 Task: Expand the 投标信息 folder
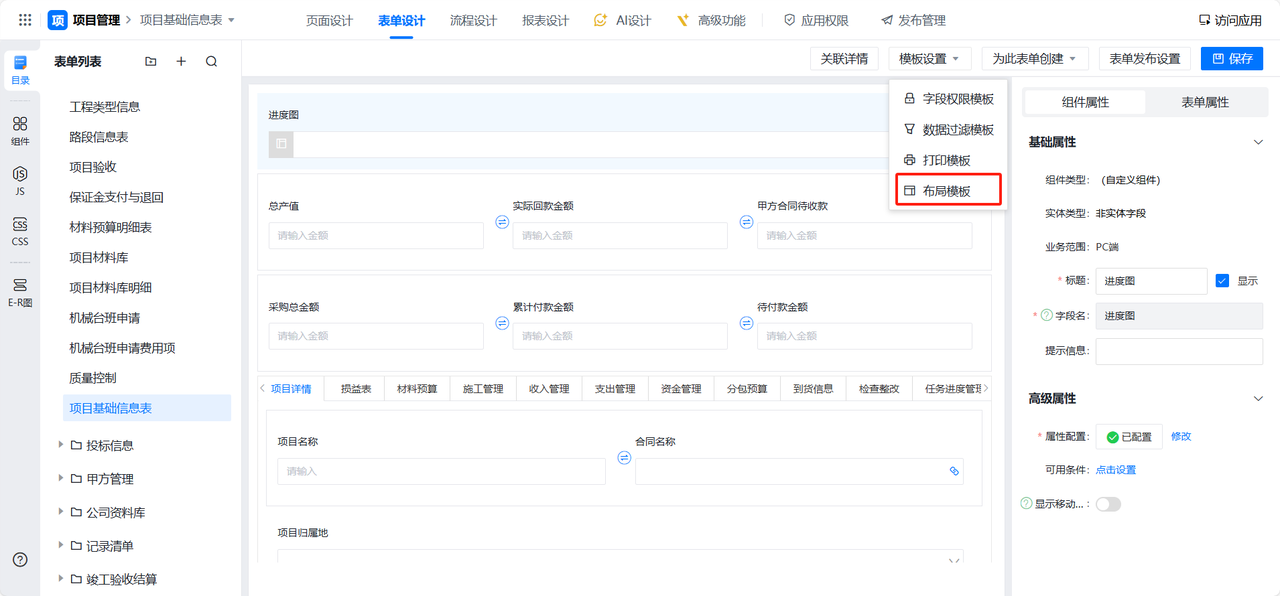pos(62,445)
